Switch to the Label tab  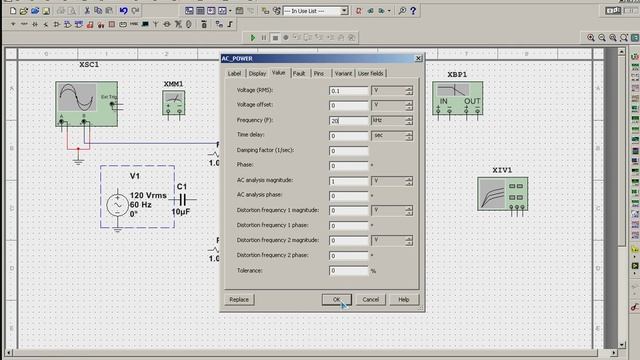pyautogui.click(x=234, y=73)
